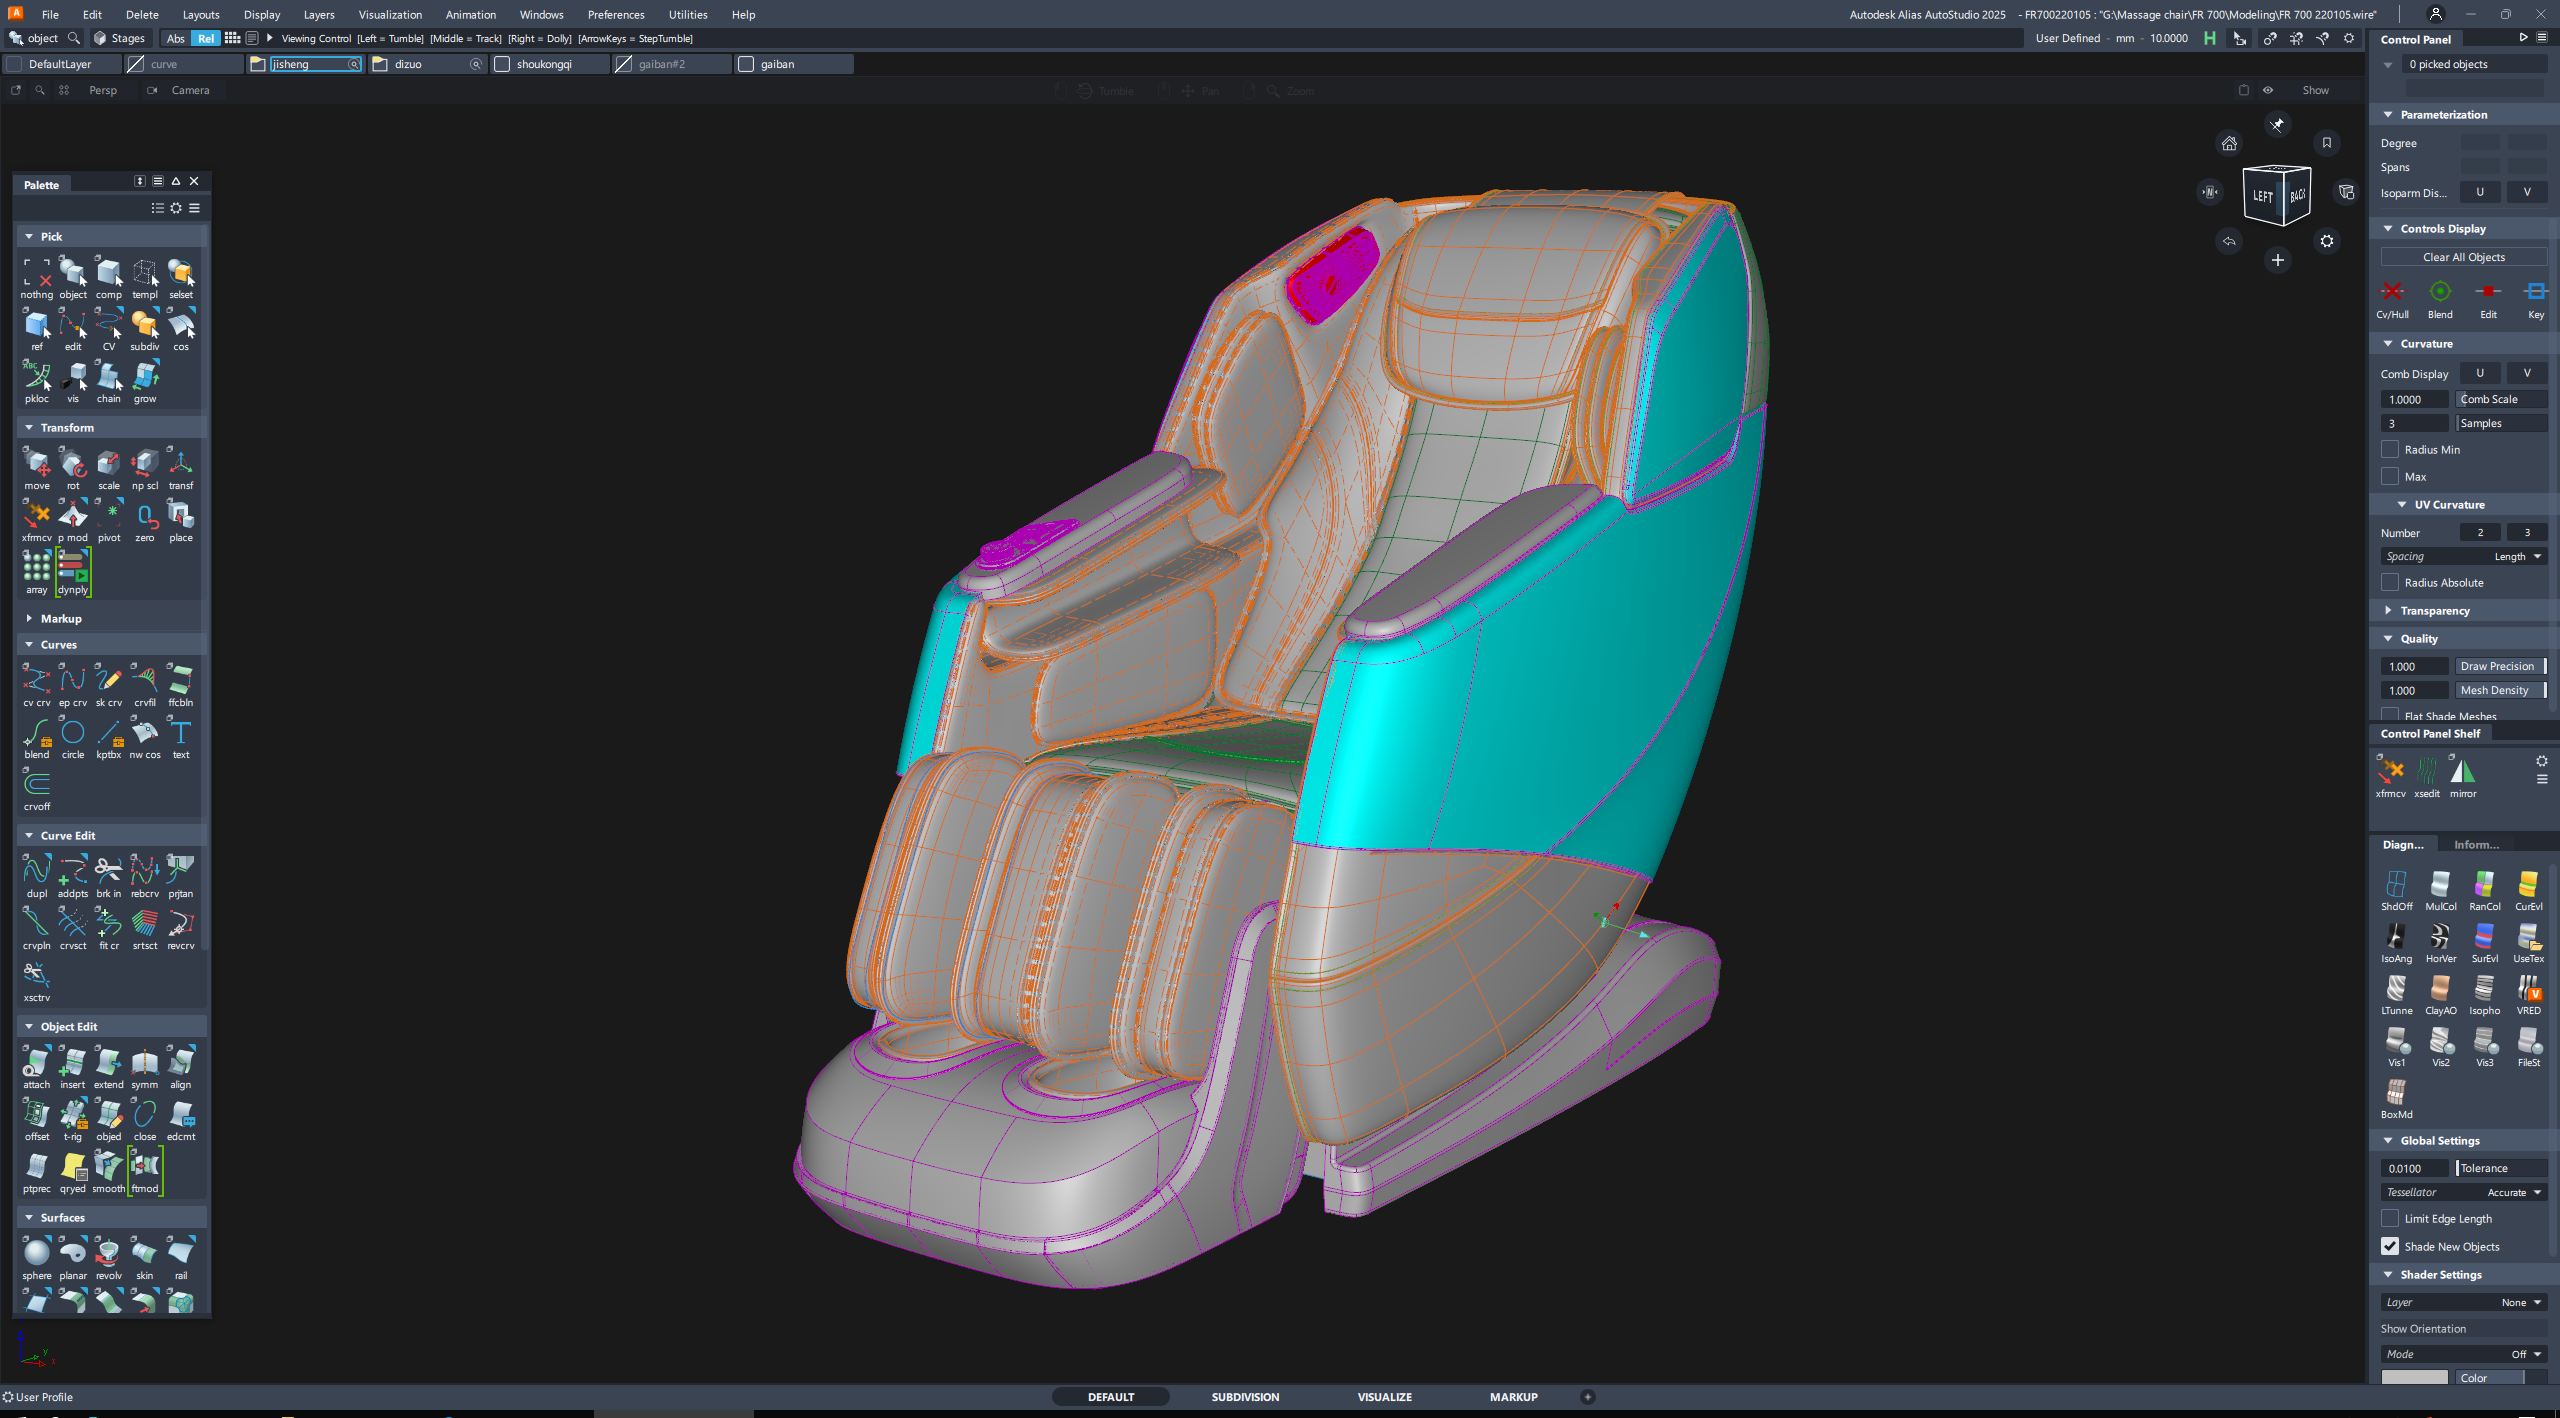Click the color swatch in Shader Settings

(2414, 1377)
